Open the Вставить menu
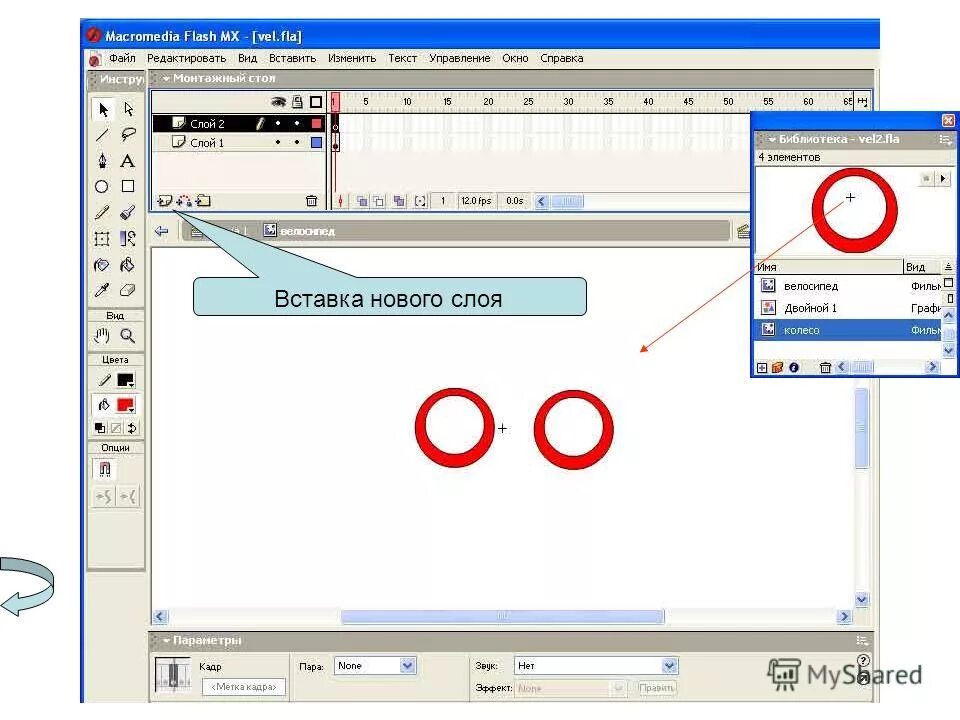The image size is (960, 720). 292,58
